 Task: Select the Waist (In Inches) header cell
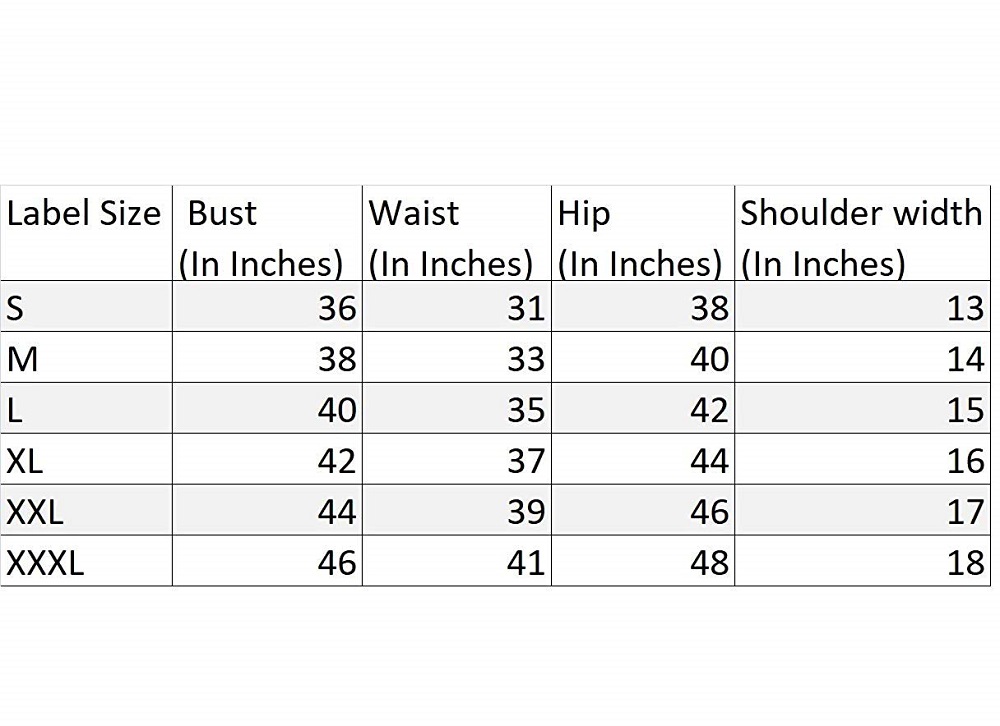[457, 233]
